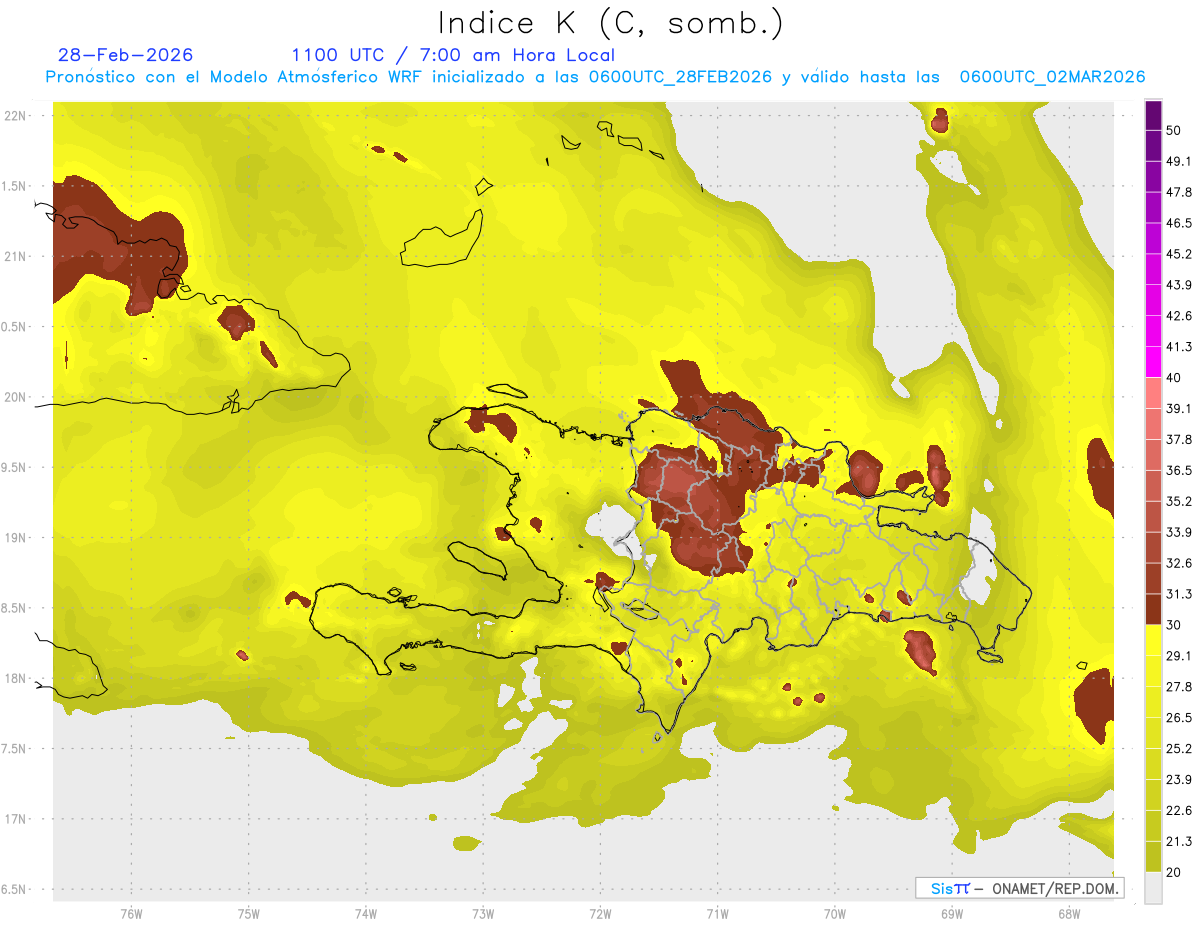This screenshot has height=927, width=1200.
Task: Click the '22.6' color scale label
Action: point(1179,811)
